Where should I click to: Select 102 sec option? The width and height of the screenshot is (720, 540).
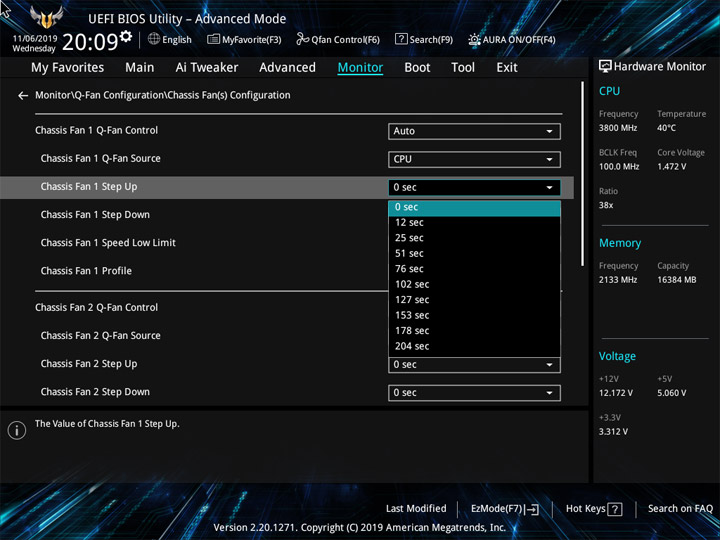[474, 284]
